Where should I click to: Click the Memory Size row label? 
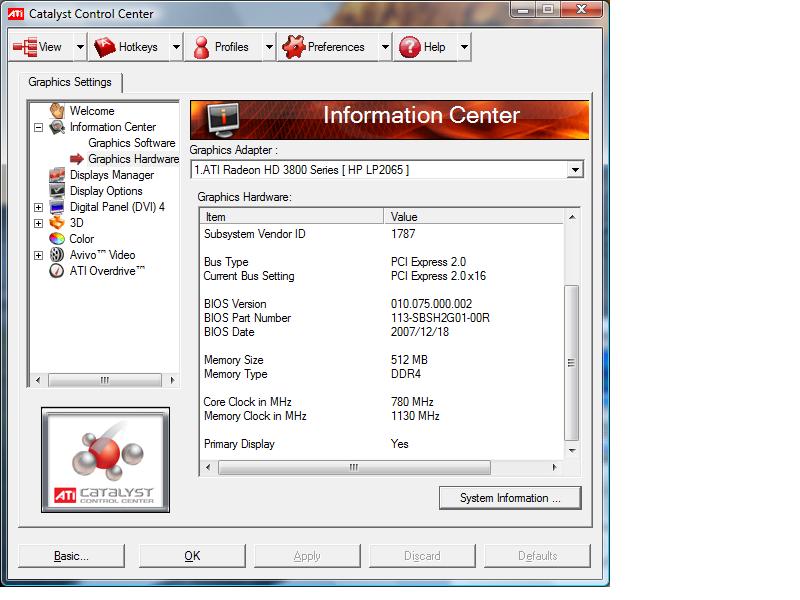pyautogui.click(x=234, y=360)
